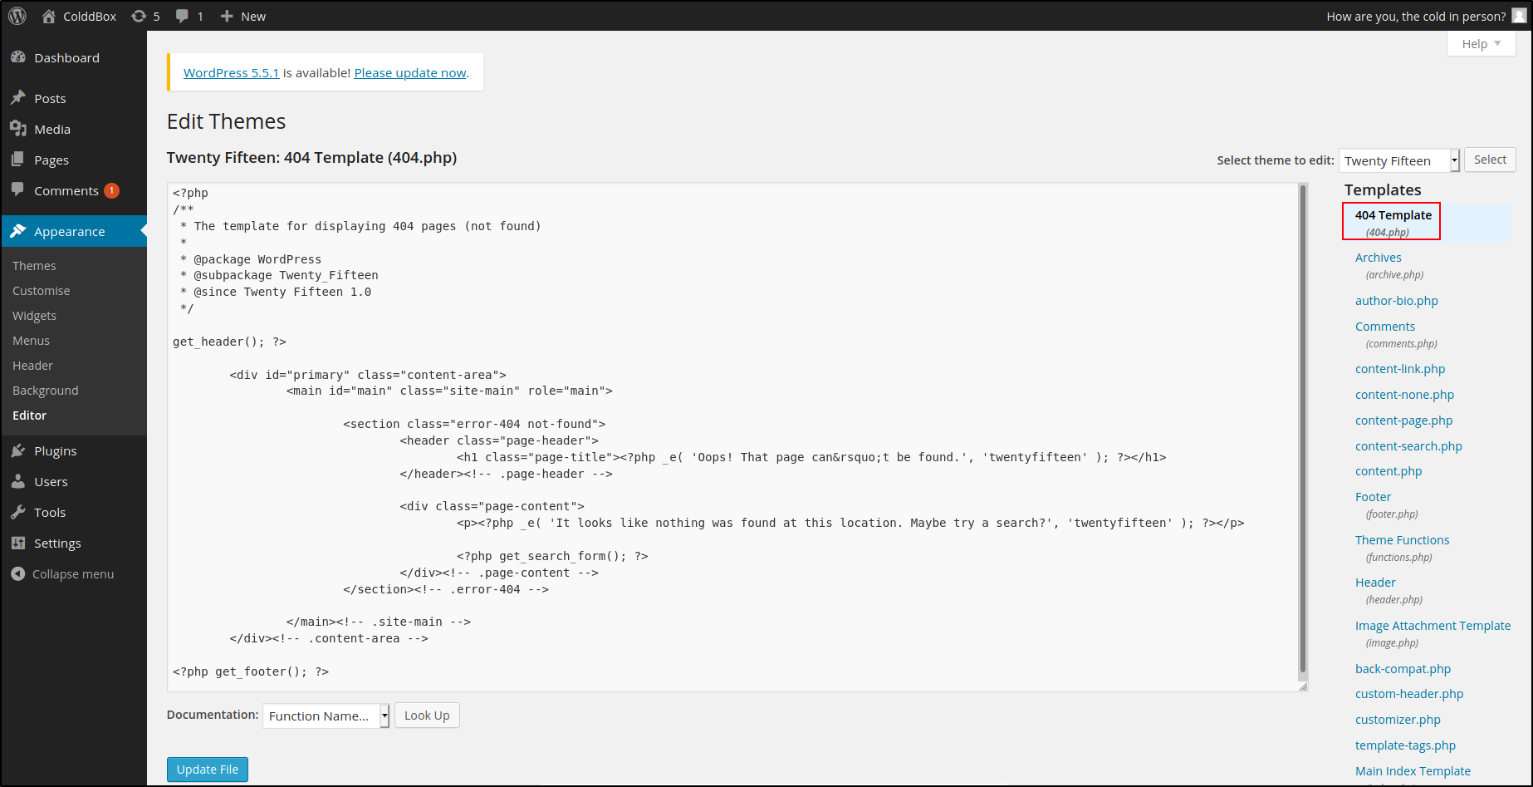Go to Themes submenu

(34, 266)
